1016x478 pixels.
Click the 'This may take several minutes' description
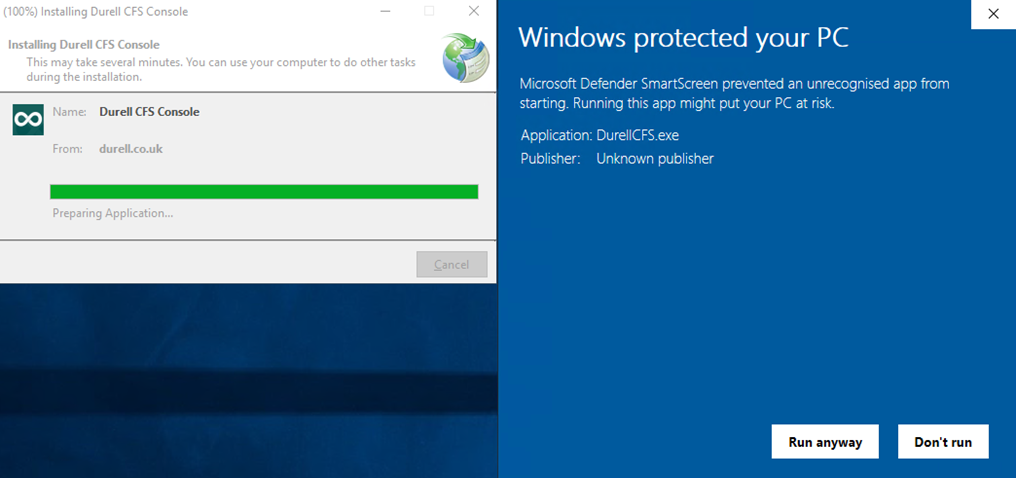(221, 69)
